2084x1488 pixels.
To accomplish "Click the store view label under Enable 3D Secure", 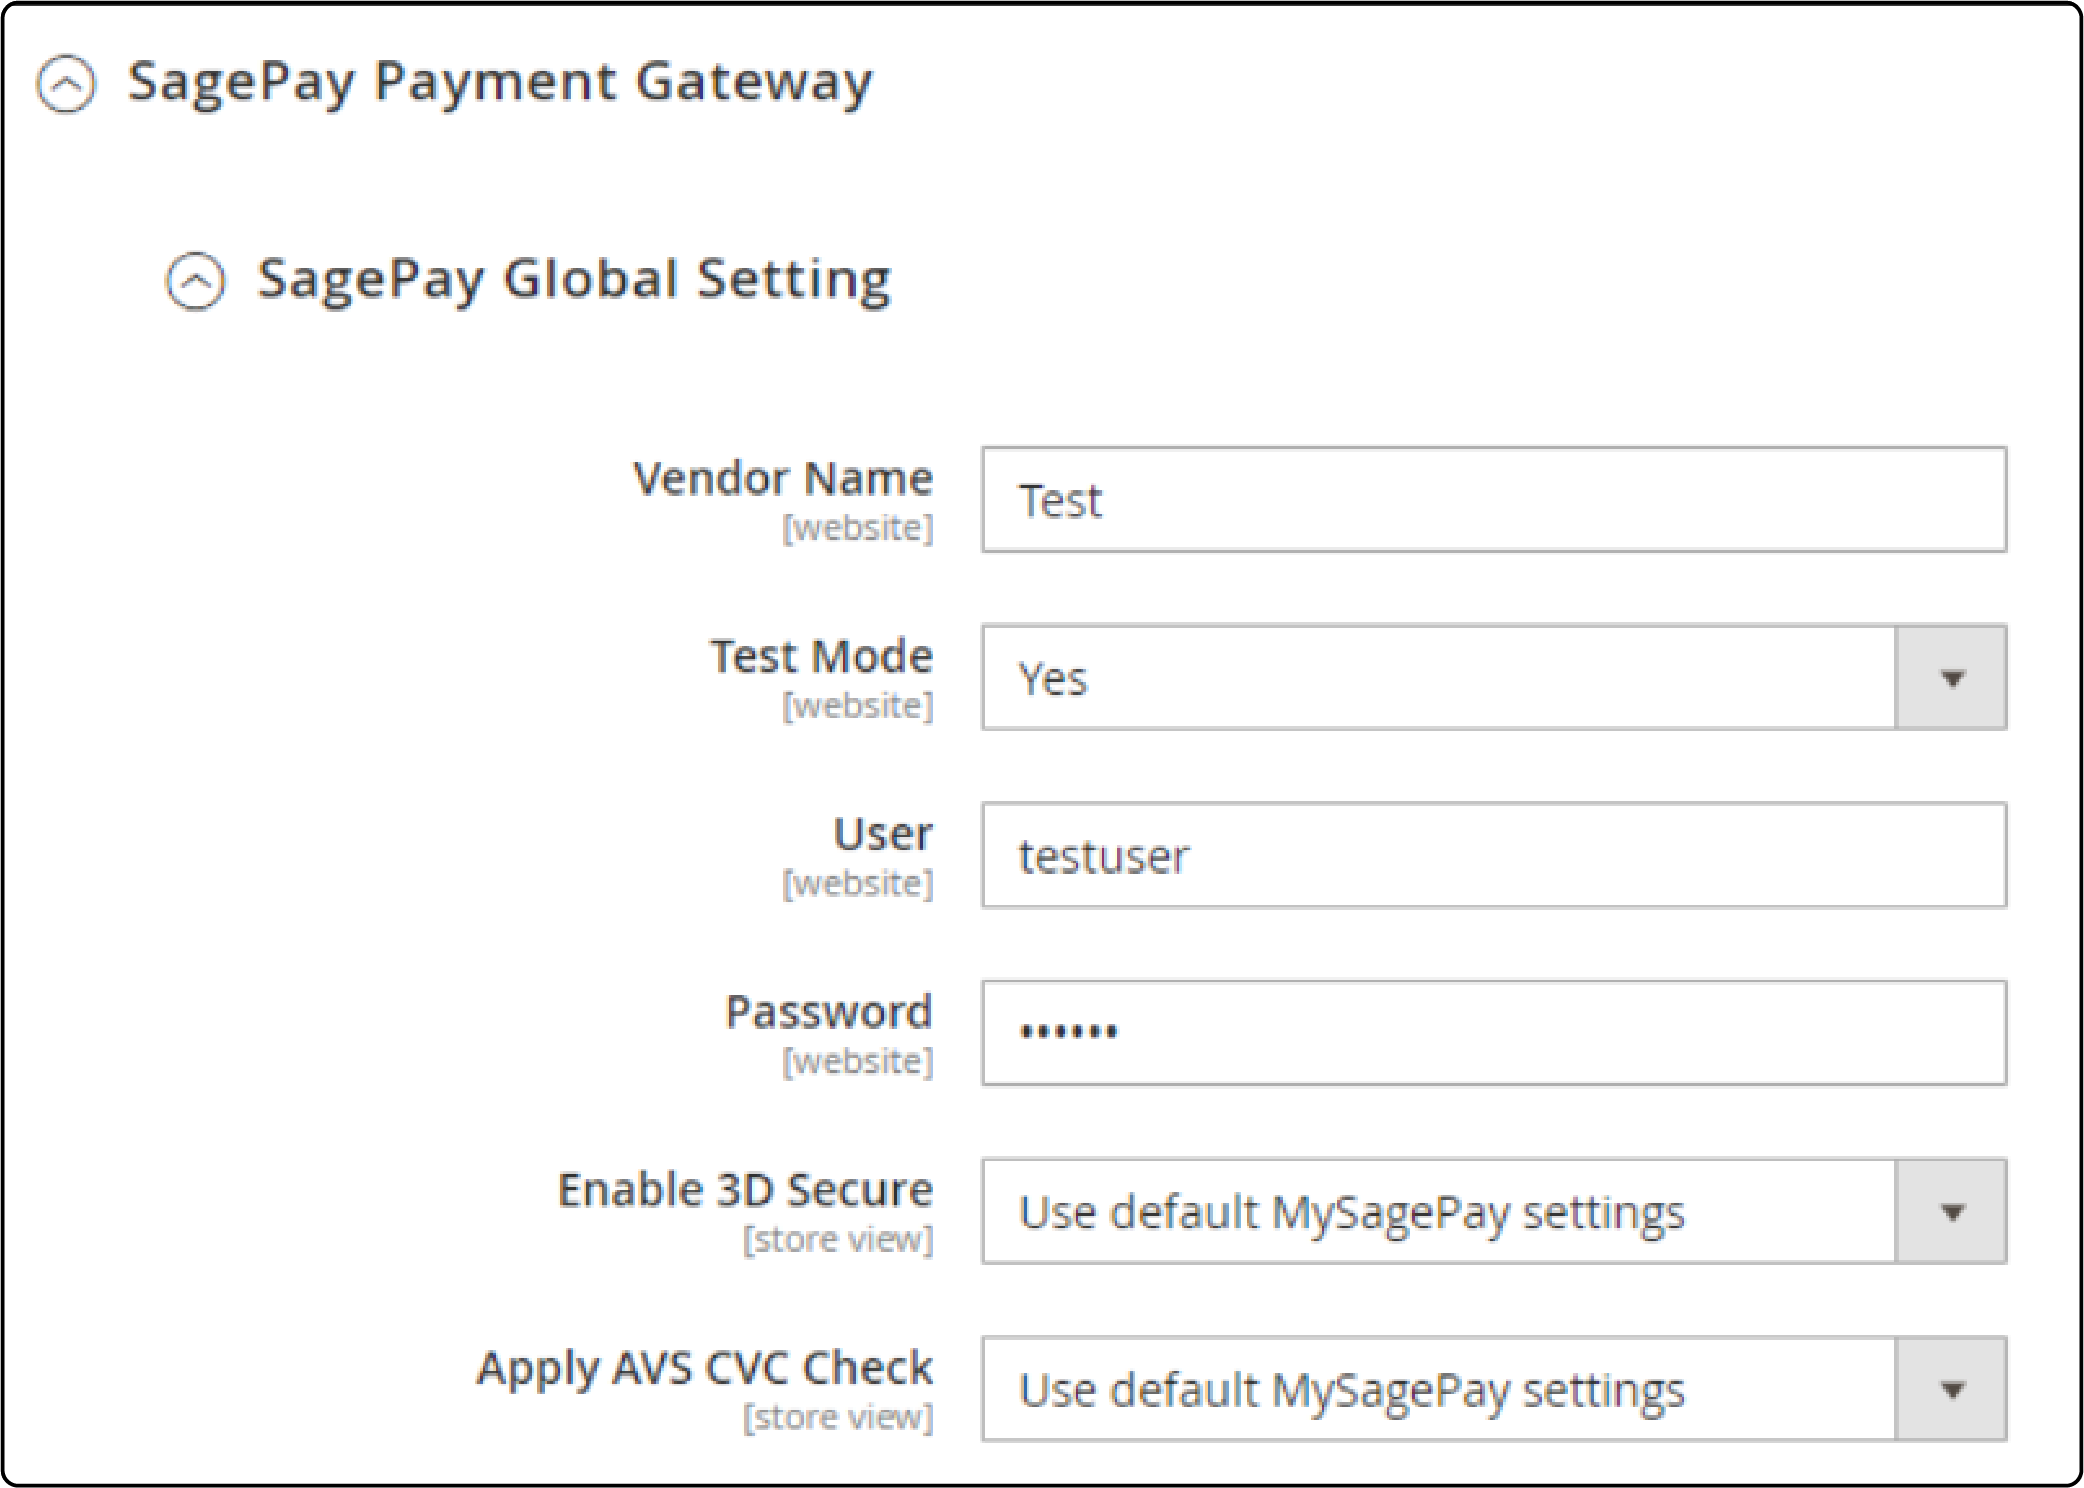I will pyautogui.click(x=838, y=1239).
